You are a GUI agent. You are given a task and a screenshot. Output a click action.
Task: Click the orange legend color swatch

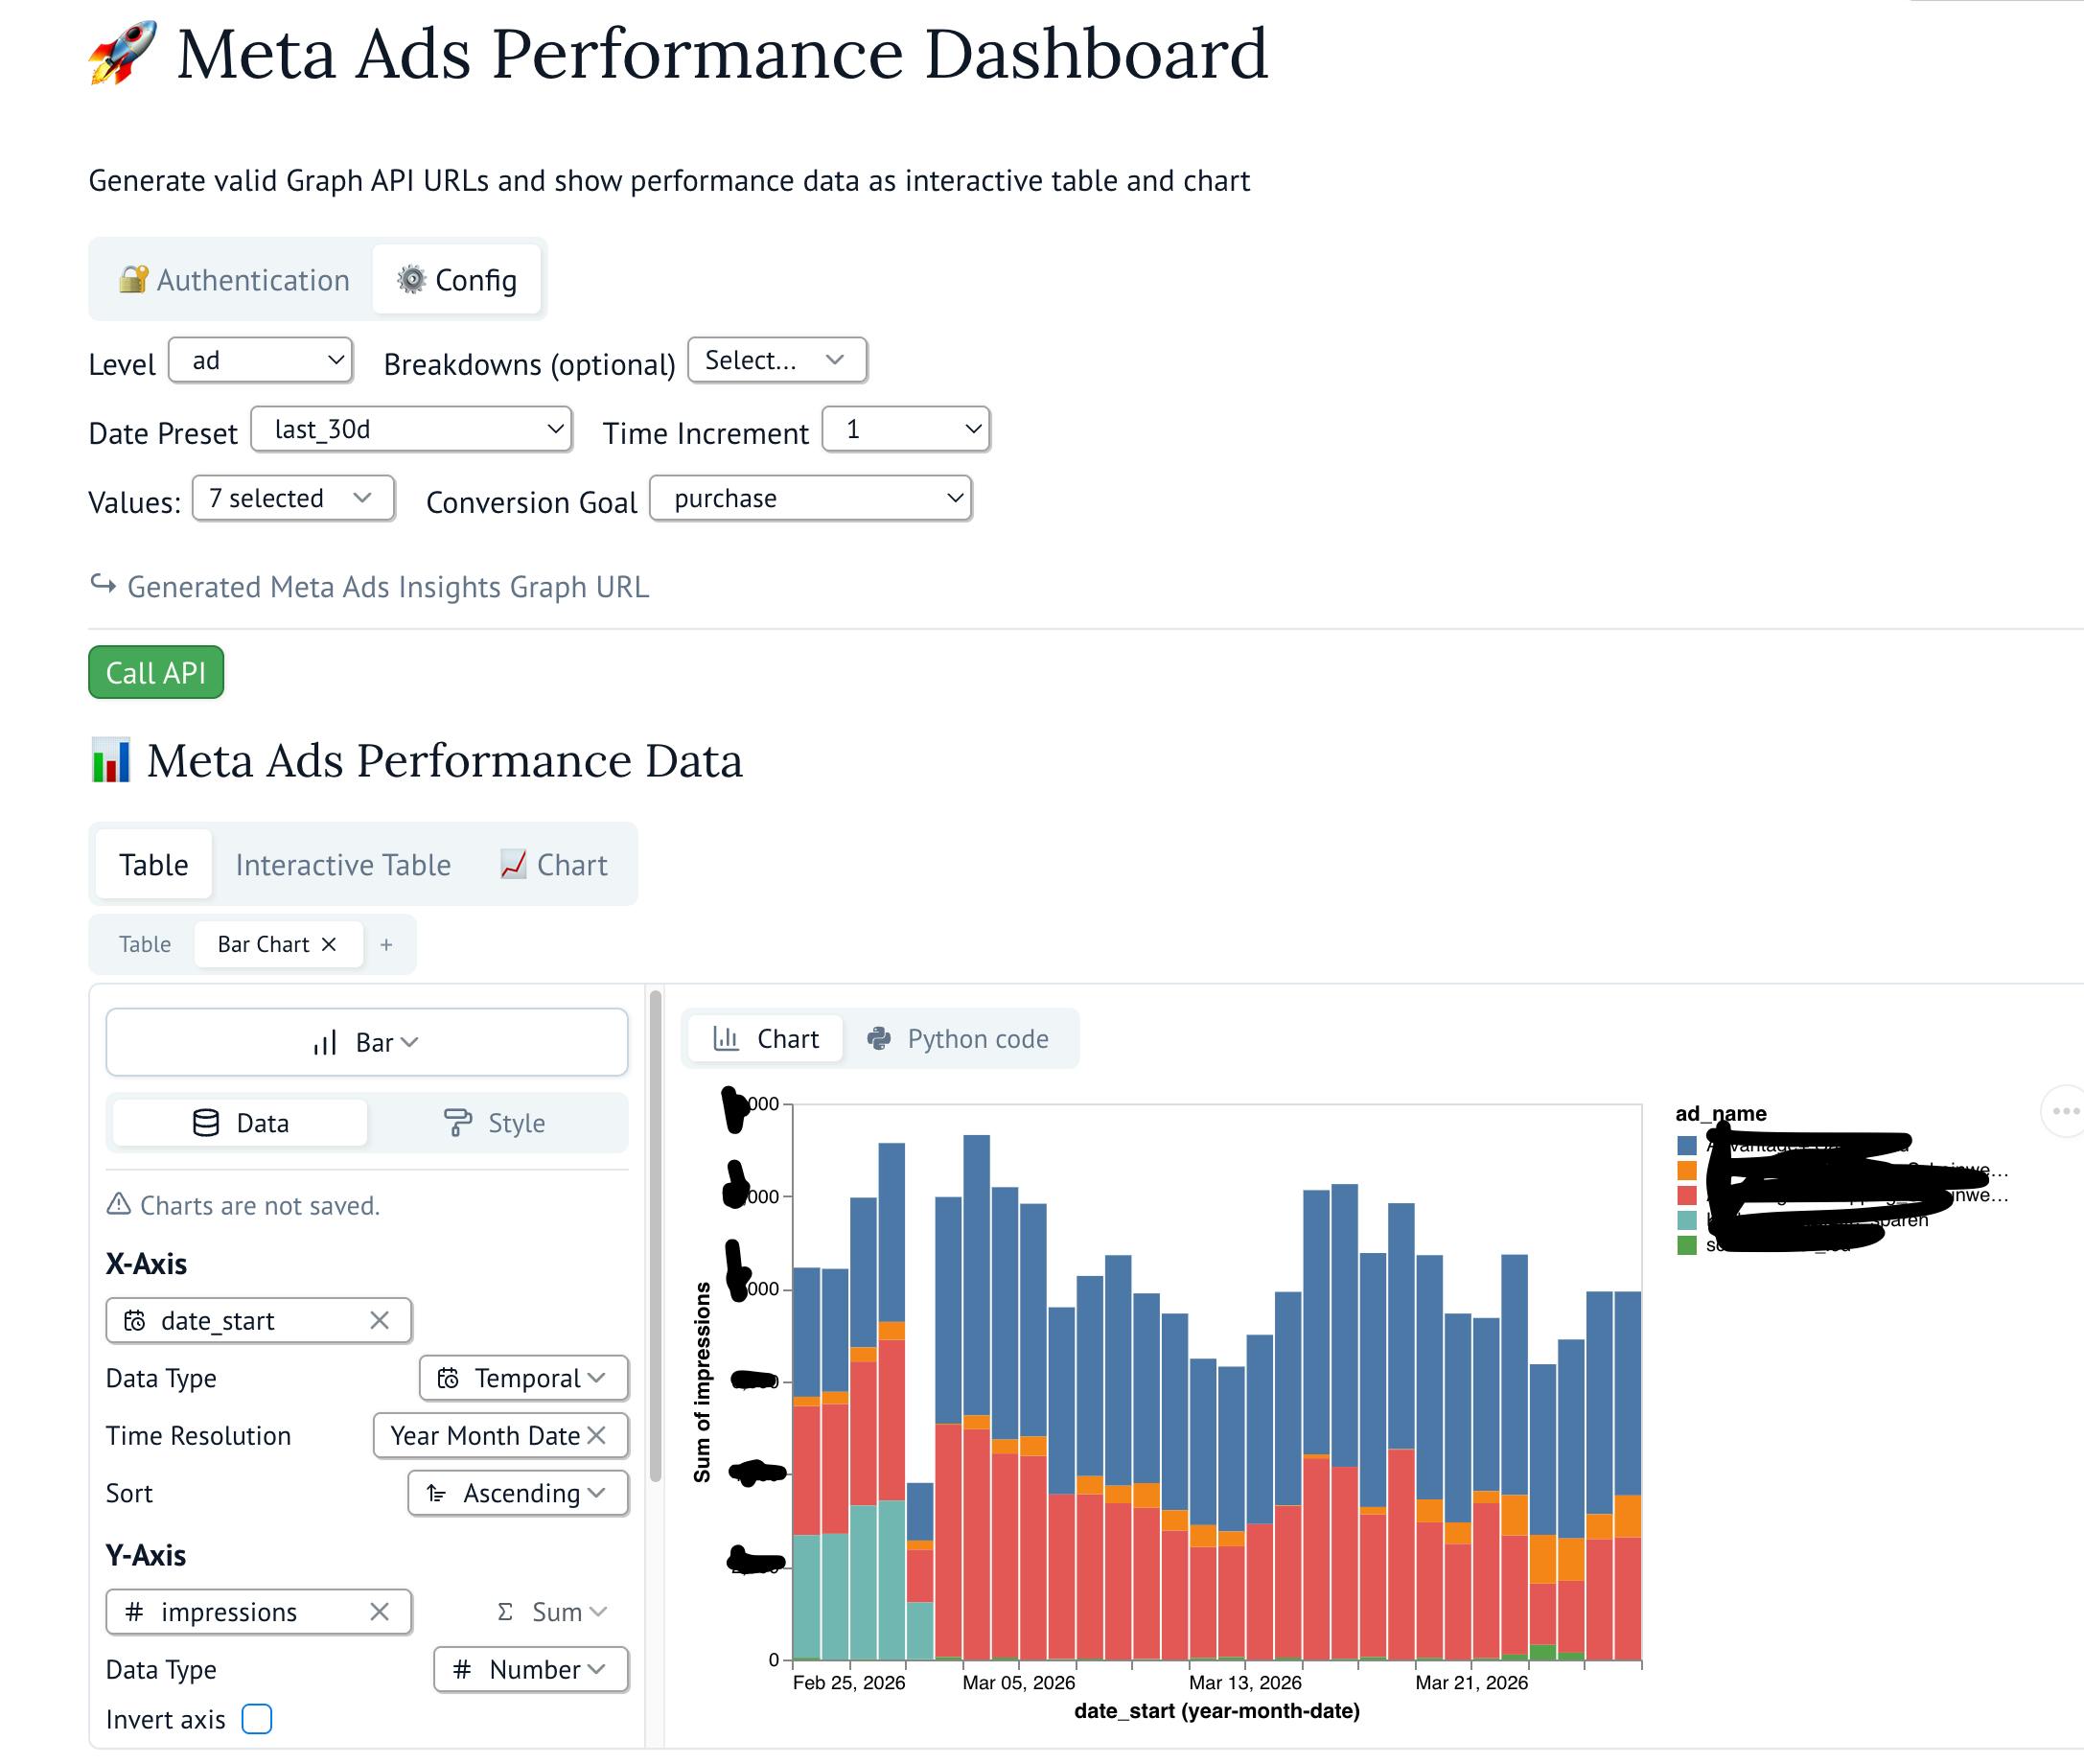(x=1687, y=1169)
